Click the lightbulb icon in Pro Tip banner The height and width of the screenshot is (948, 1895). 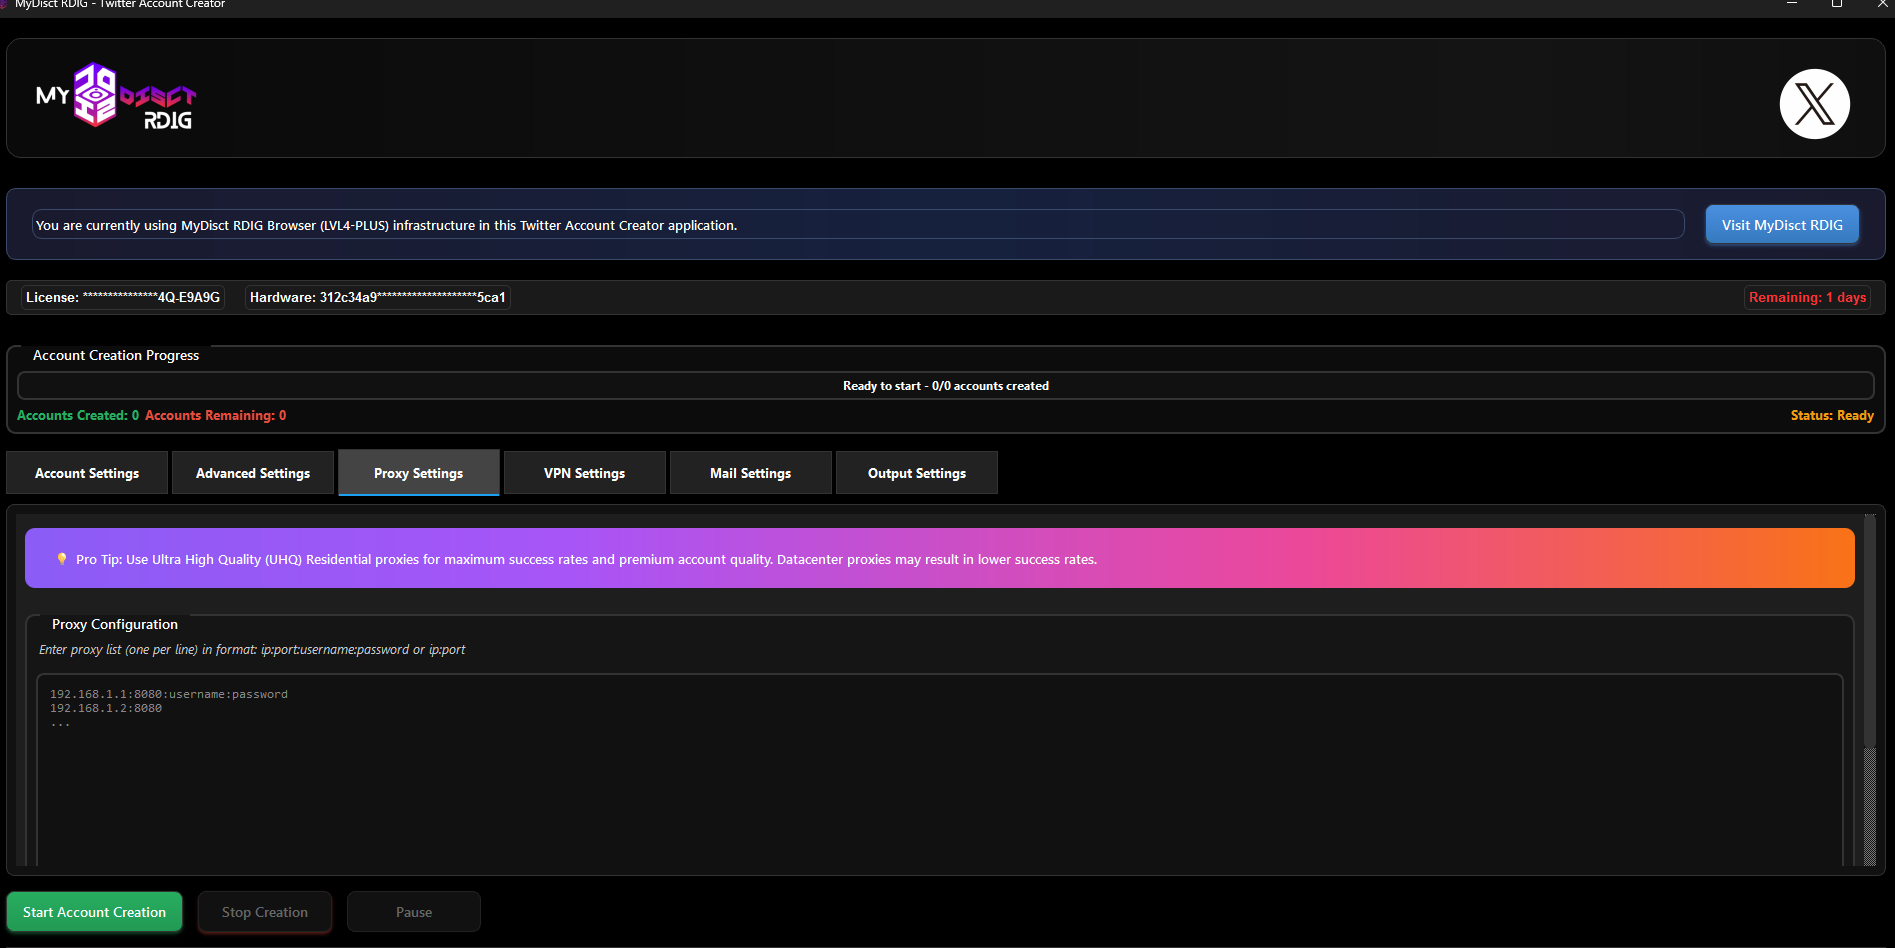(62, 559)
